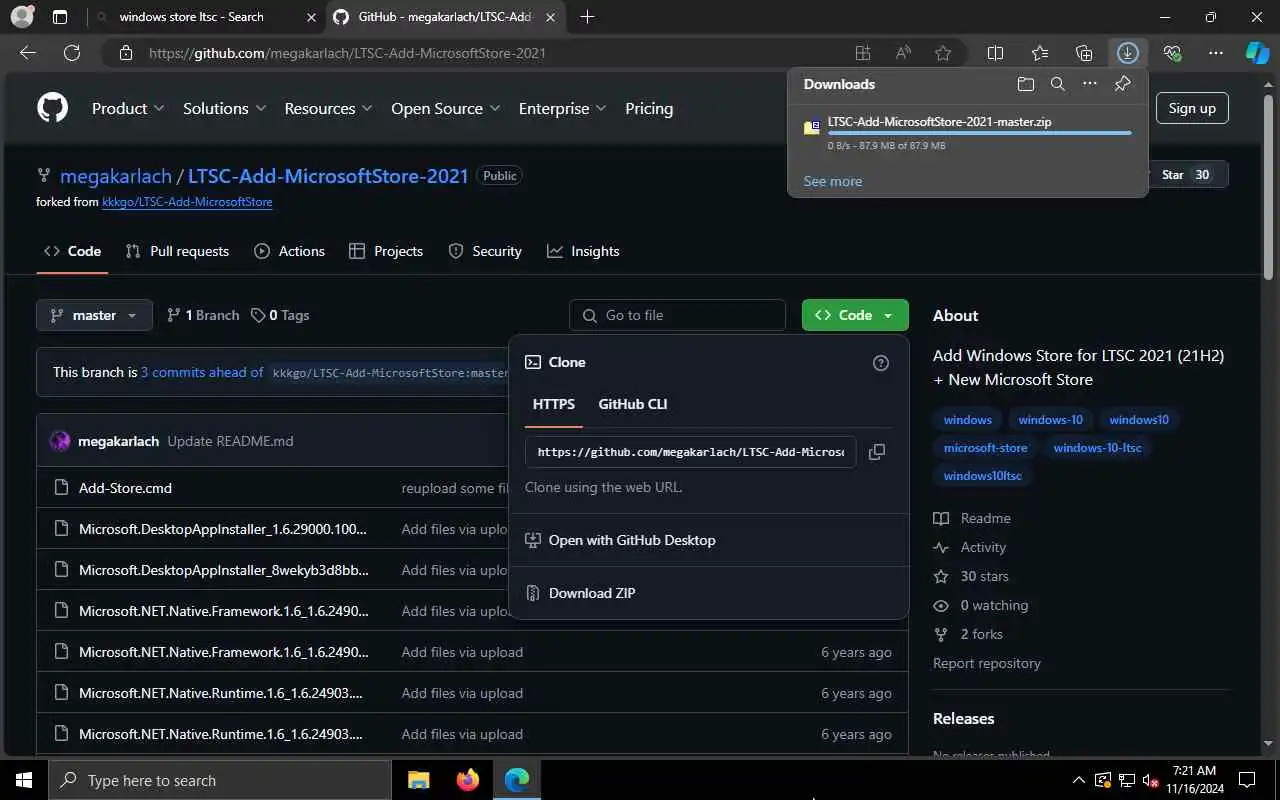The width and height of the screenshot is (1280, 800).
Task: Expand the Product navigation menu
Action: tap(128, 108)
